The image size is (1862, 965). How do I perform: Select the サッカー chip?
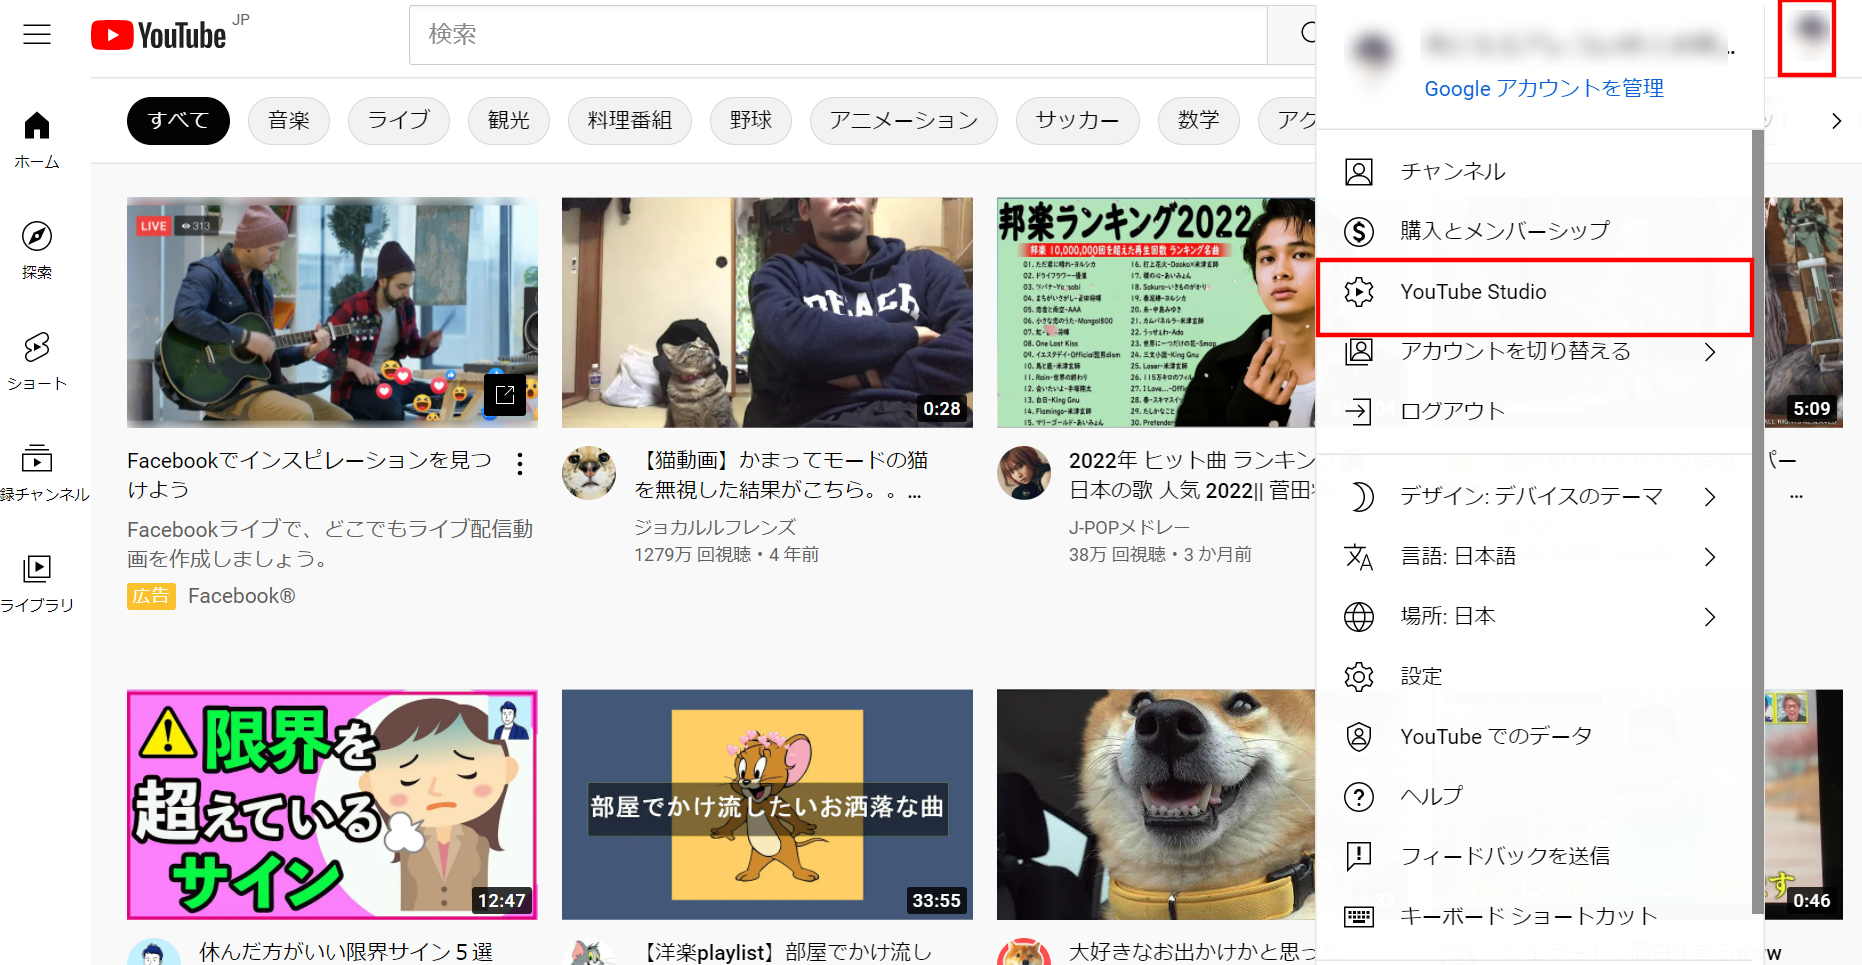tap(1078, 121)
